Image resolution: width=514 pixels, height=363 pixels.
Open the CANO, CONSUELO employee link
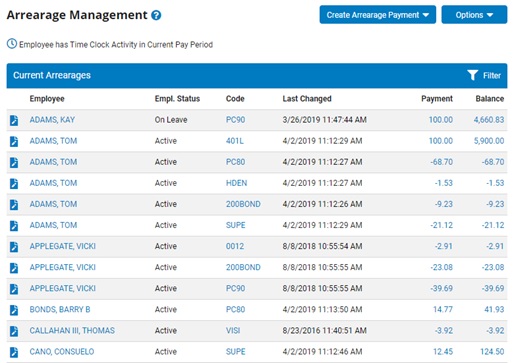click(x=62, y=352)
